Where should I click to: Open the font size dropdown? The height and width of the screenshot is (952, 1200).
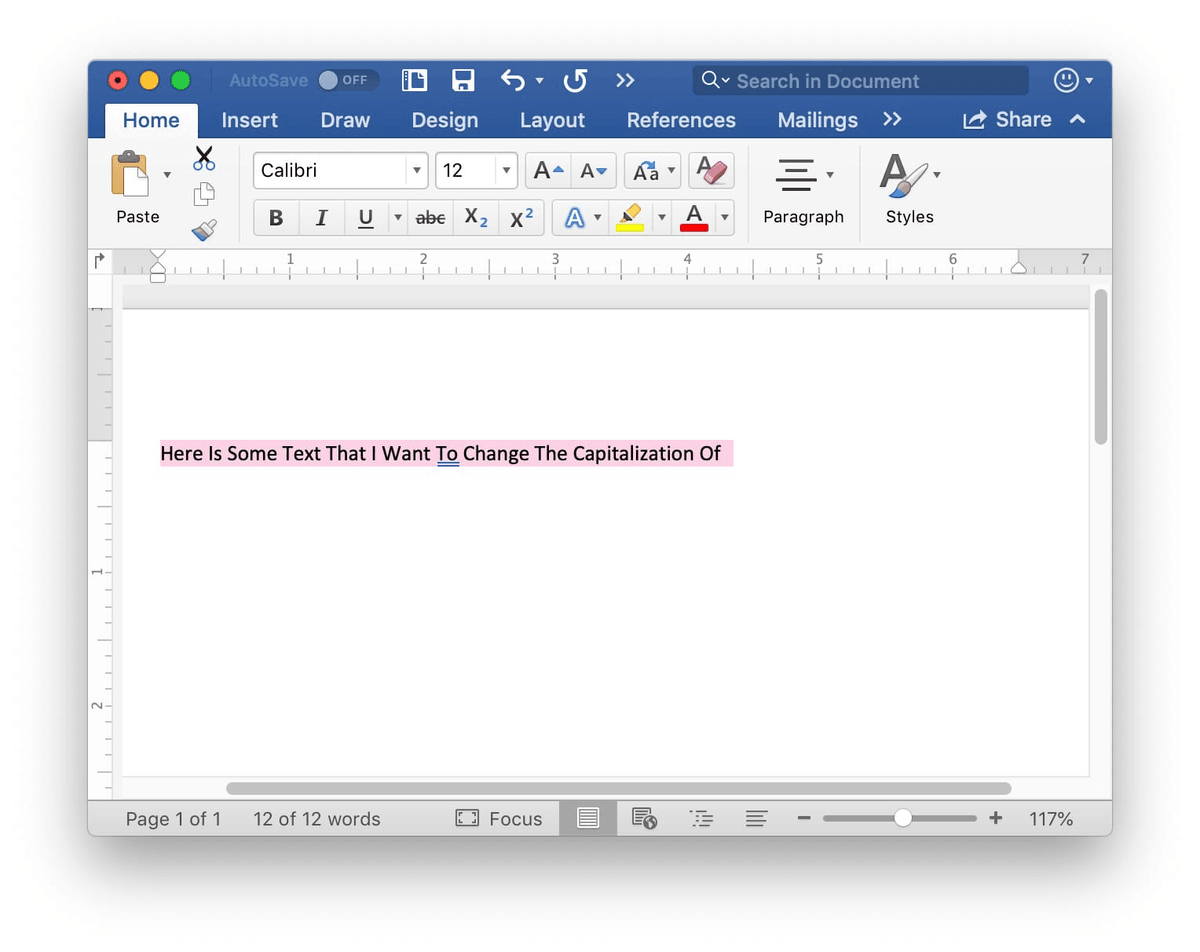(506, 170)
